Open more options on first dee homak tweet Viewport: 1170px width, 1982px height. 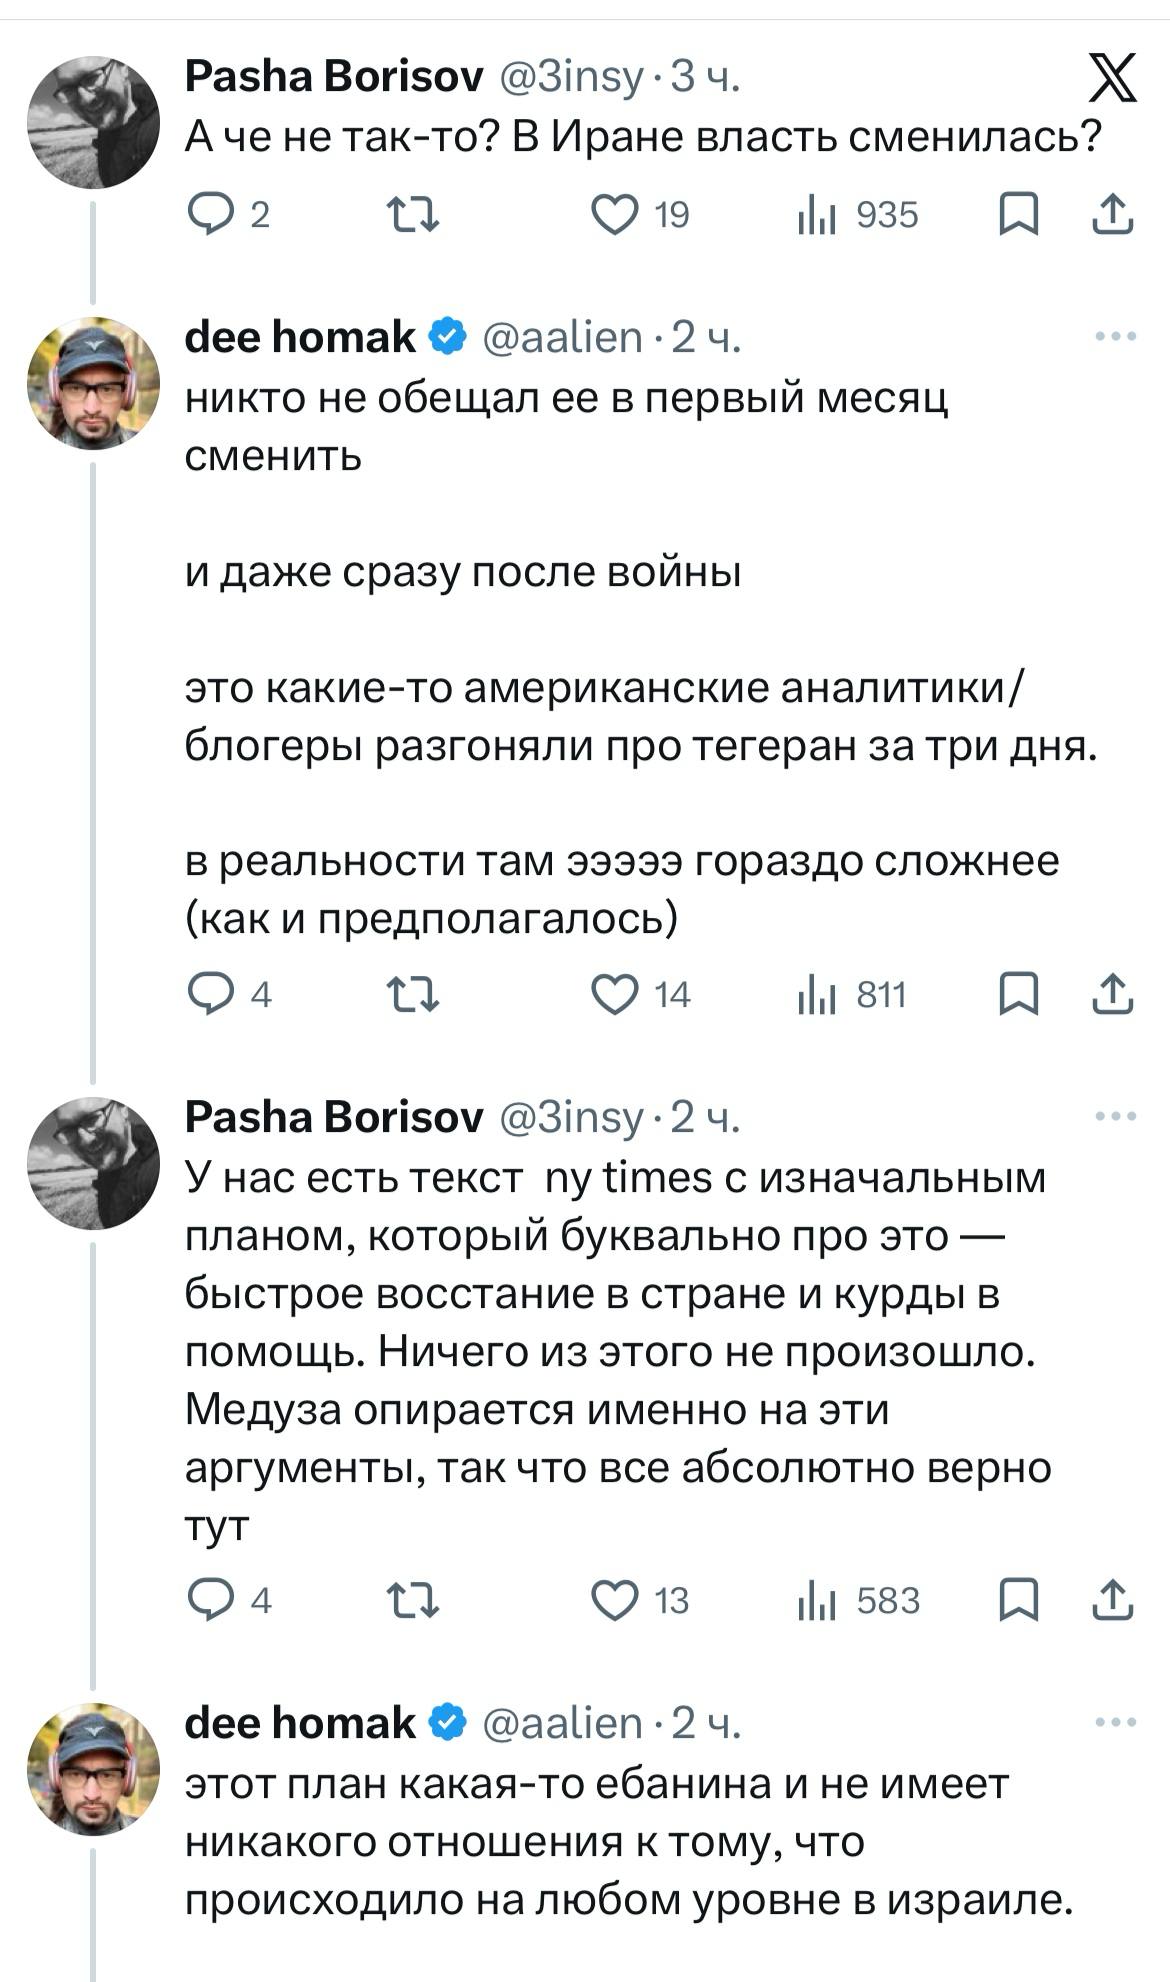(1115, 337)
